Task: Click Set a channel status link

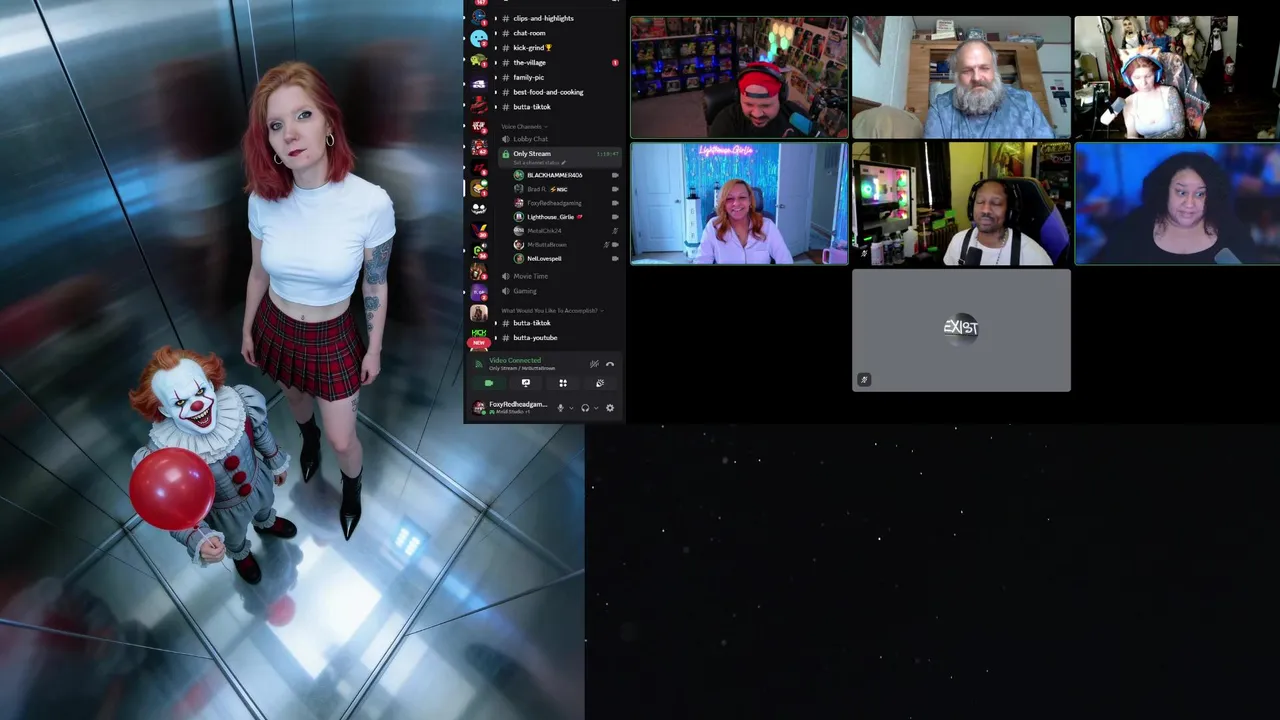Action: click(539, 162)
